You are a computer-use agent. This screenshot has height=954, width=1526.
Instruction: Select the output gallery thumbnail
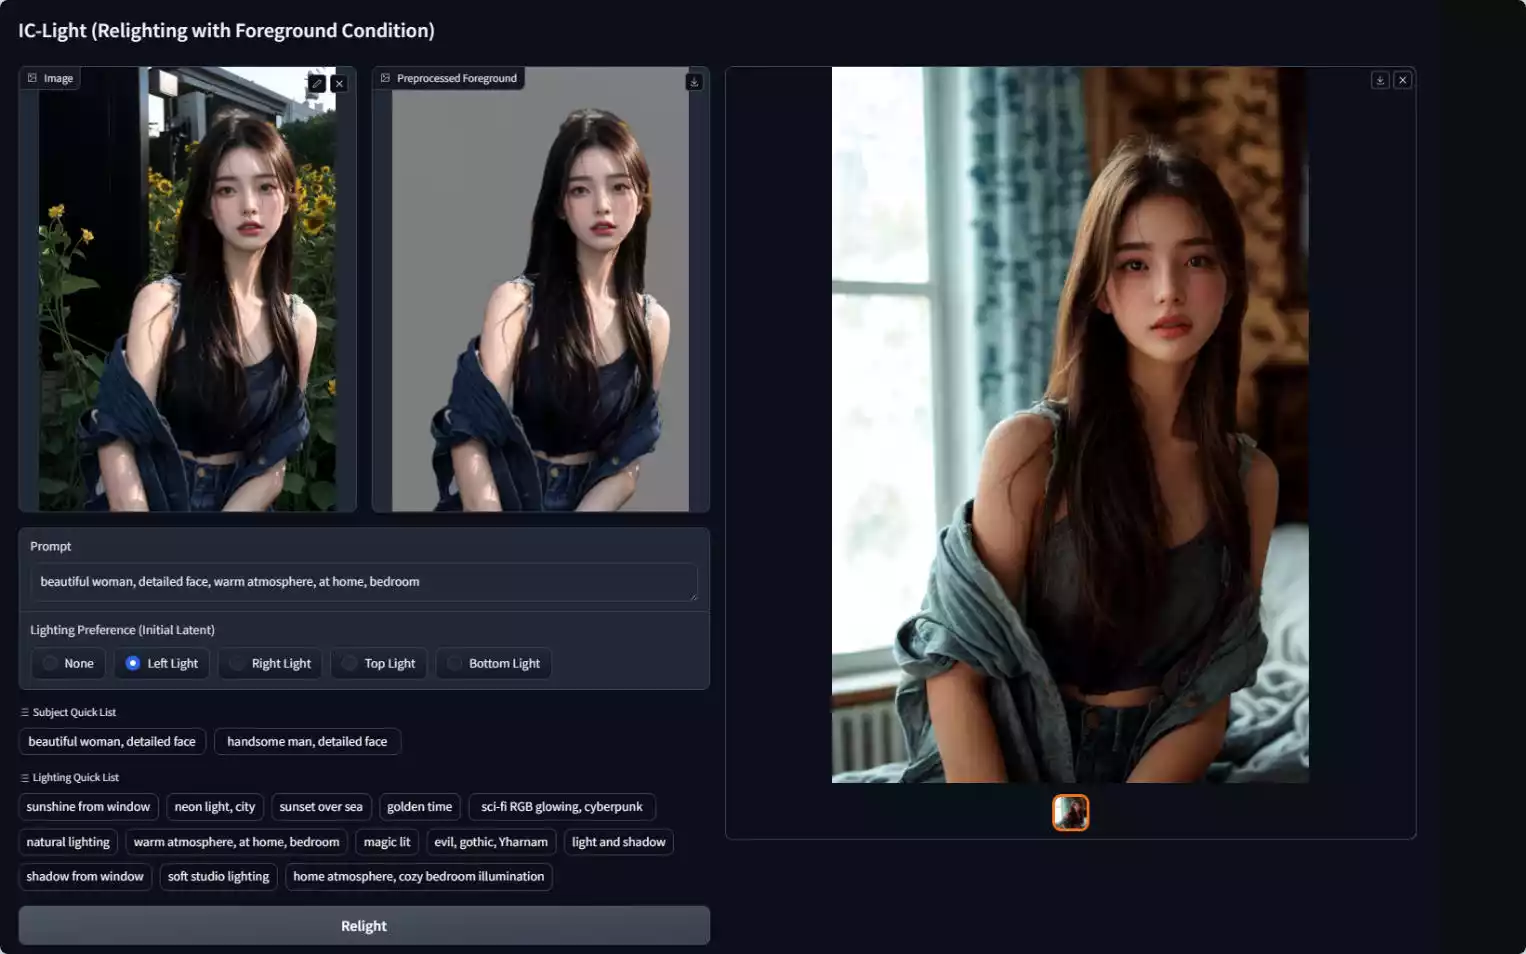tap(1070, 813)
